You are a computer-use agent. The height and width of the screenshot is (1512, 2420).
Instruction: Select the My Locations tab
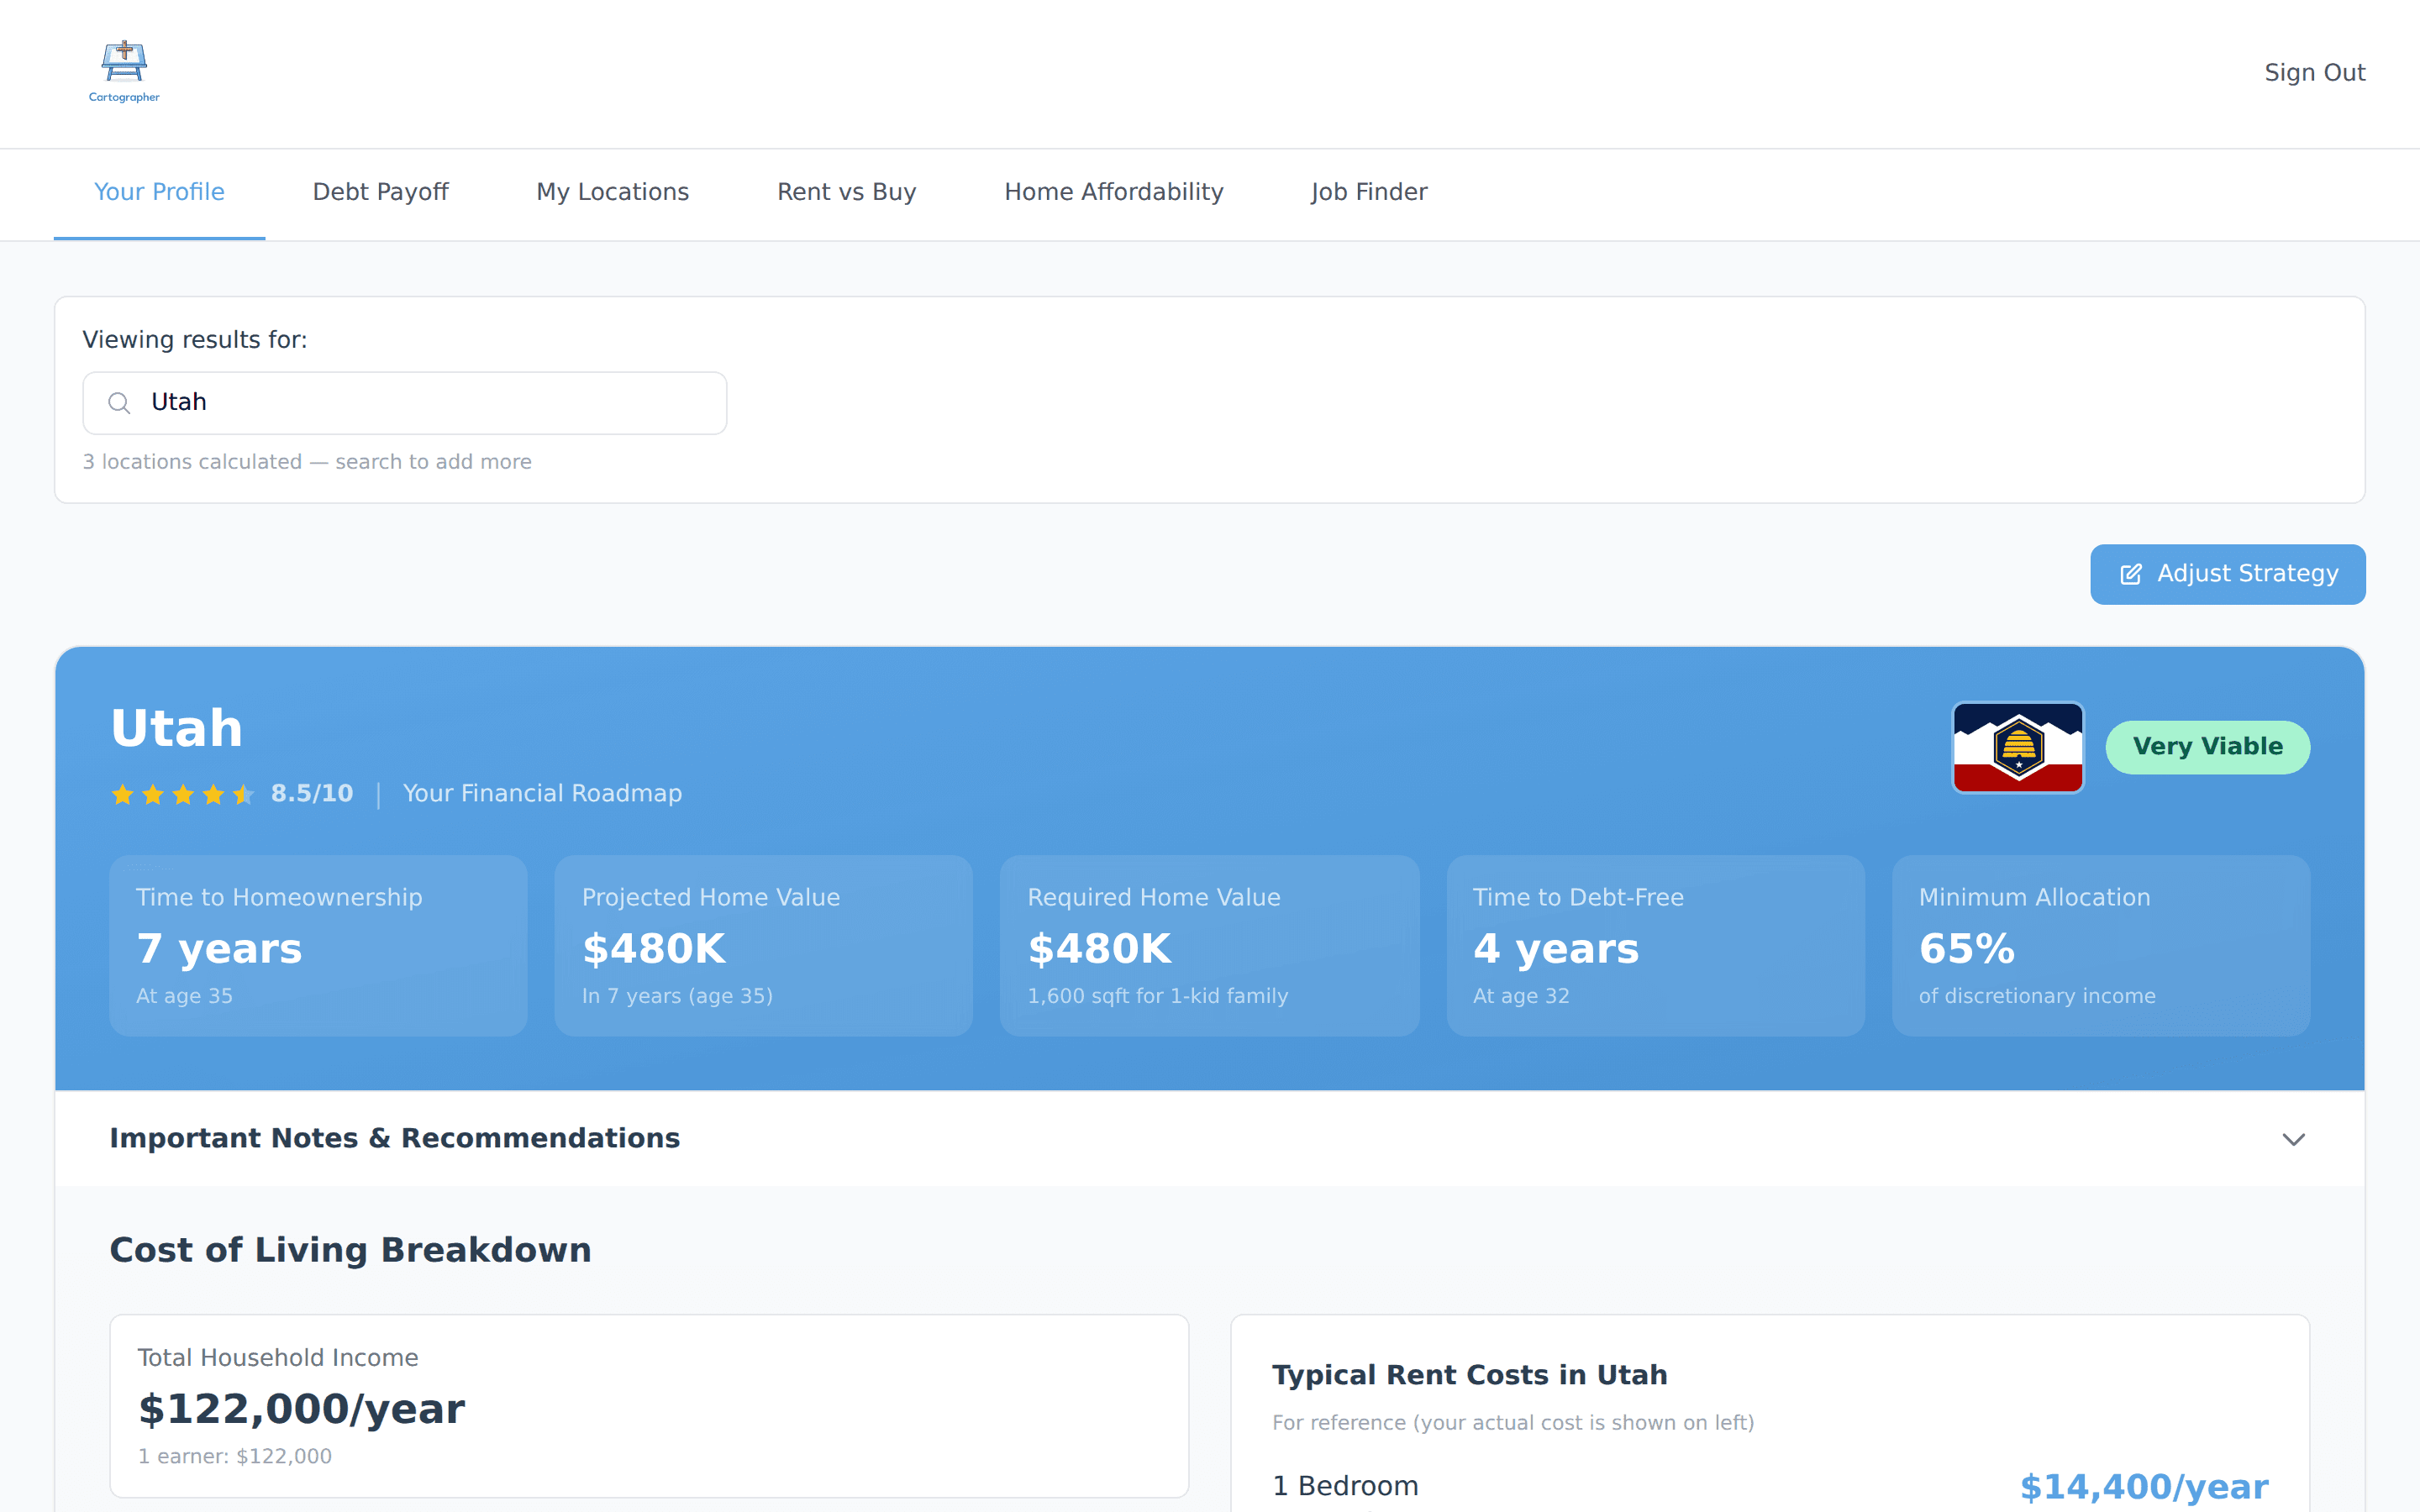point(612,192)
